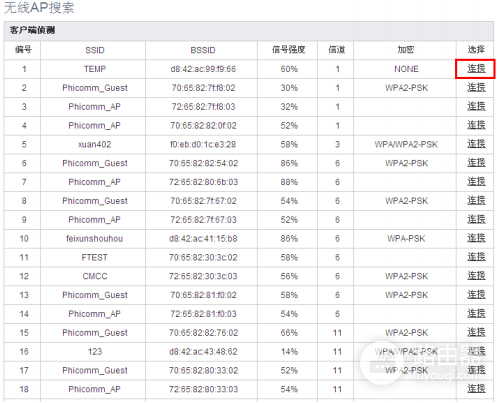Connect to Phicomm_AP in row 9
Image resolution: width=500 pixels, height=403 pixels.
(476, 219)
